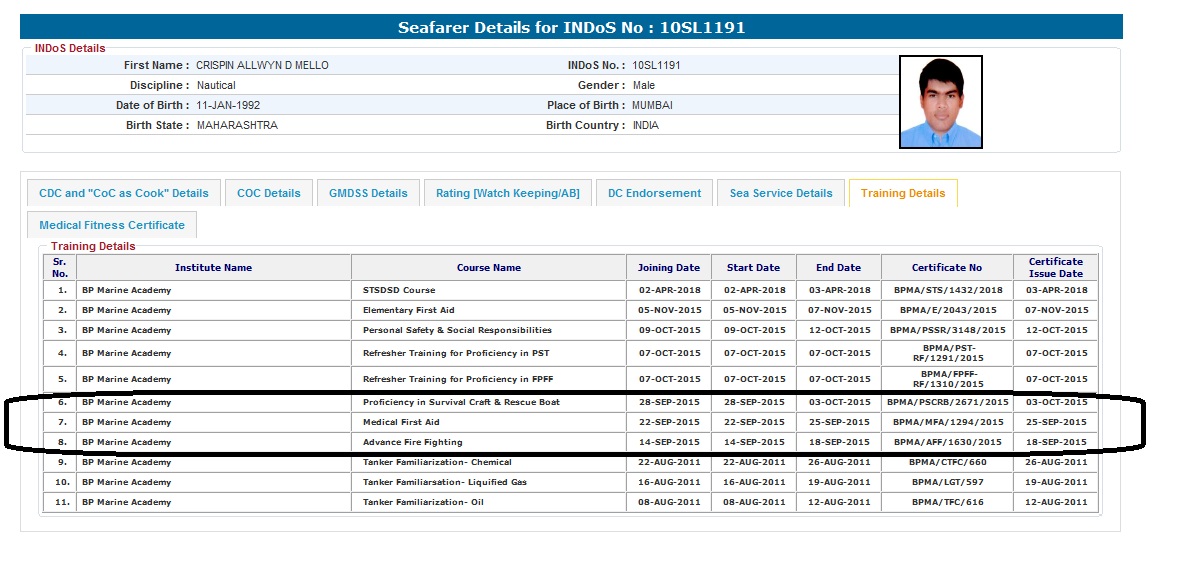Switch to the COC Details tab
1182x563 pixels.
pyautogui.click(x=269, y=193)
